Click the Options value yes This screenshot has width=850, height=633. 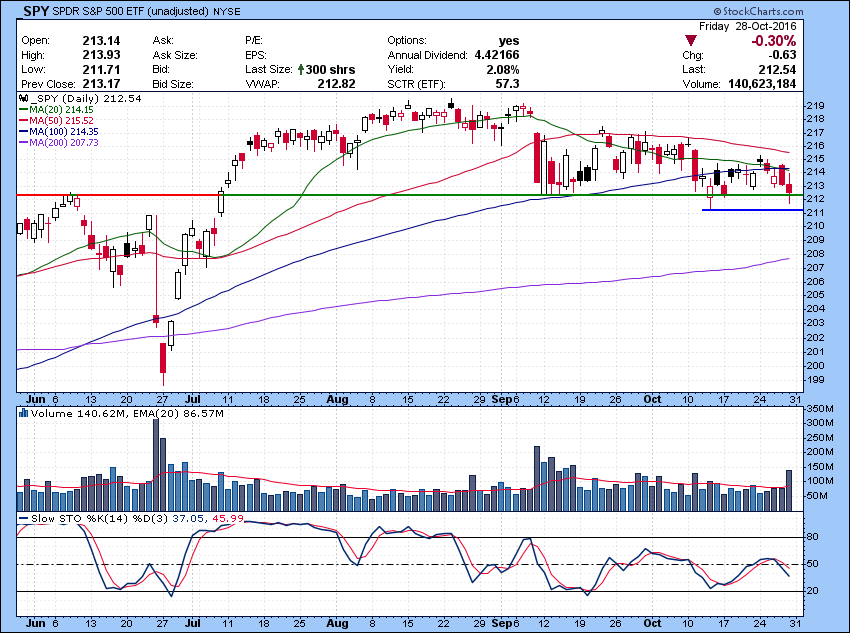tap(509, 41)
